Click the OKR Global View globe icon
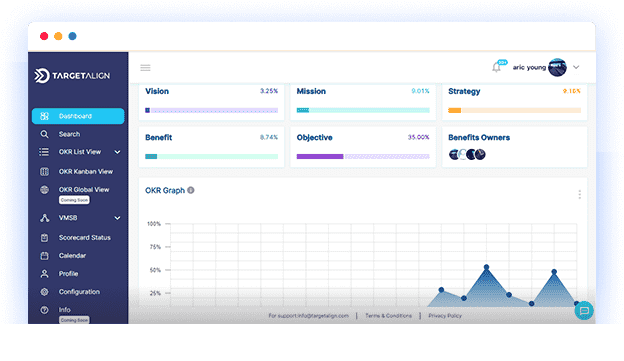The width and height of the screenshot is (624, 361). pyautogui.click(x=45, y=189)
